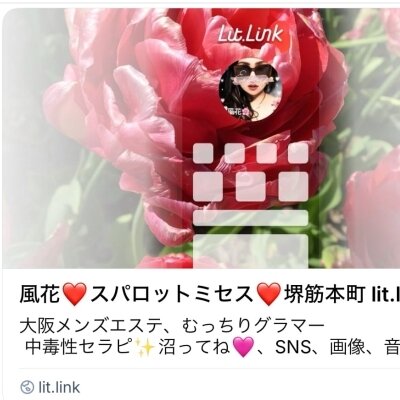The height and width of the screenshot is (400, 400).
Task: Open the lit.link domain text
Action: point(59,388)
